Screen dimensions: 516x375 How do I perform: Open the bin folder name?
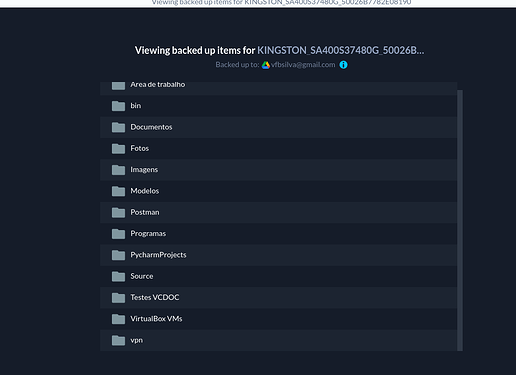(136, 106)
